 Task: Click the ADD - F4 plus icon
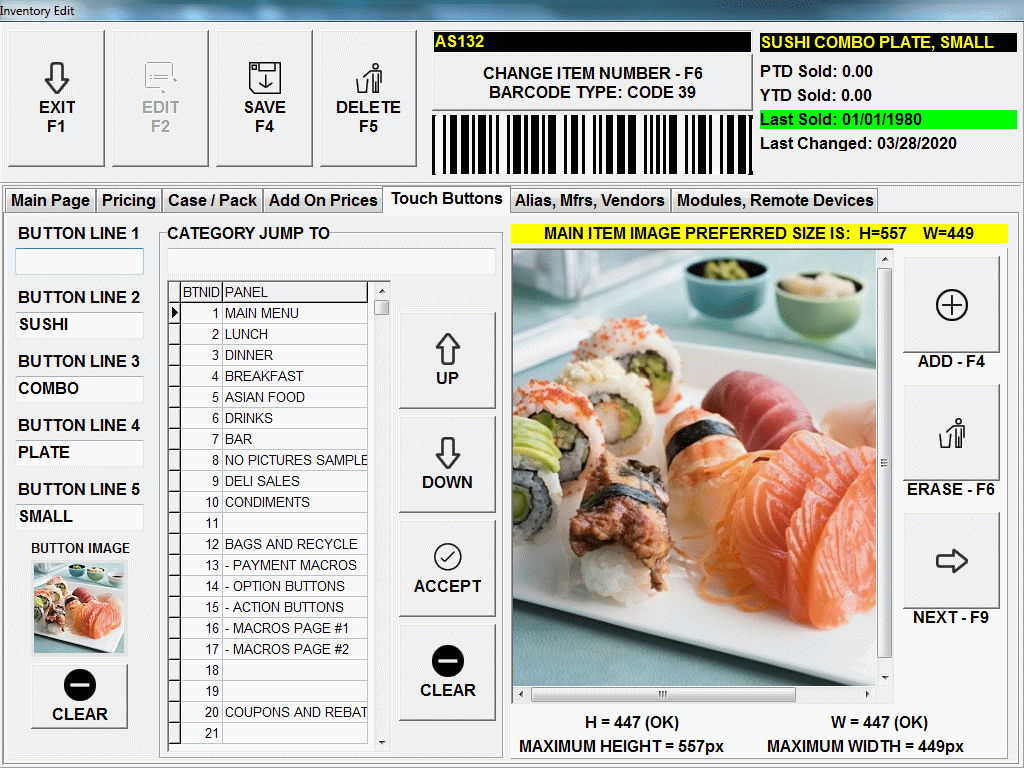click(x=951, y=305)
